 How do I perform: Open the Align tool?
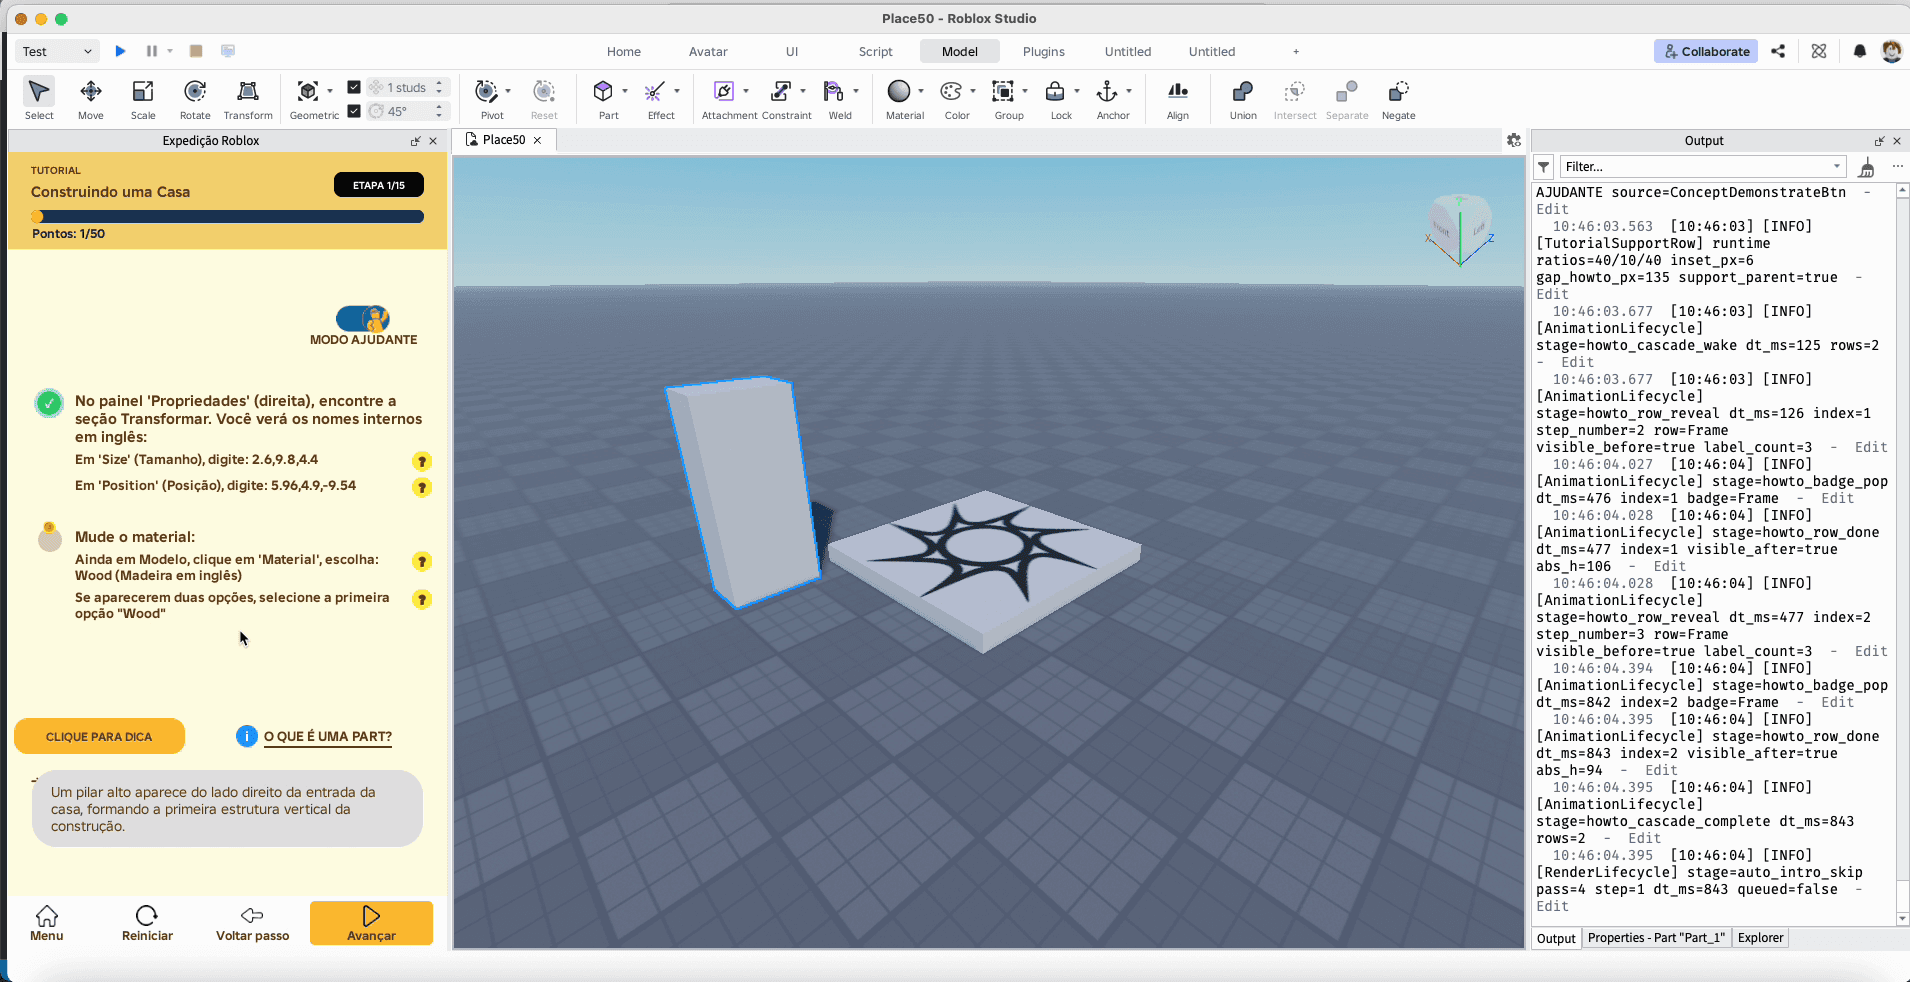point(1177,97)
